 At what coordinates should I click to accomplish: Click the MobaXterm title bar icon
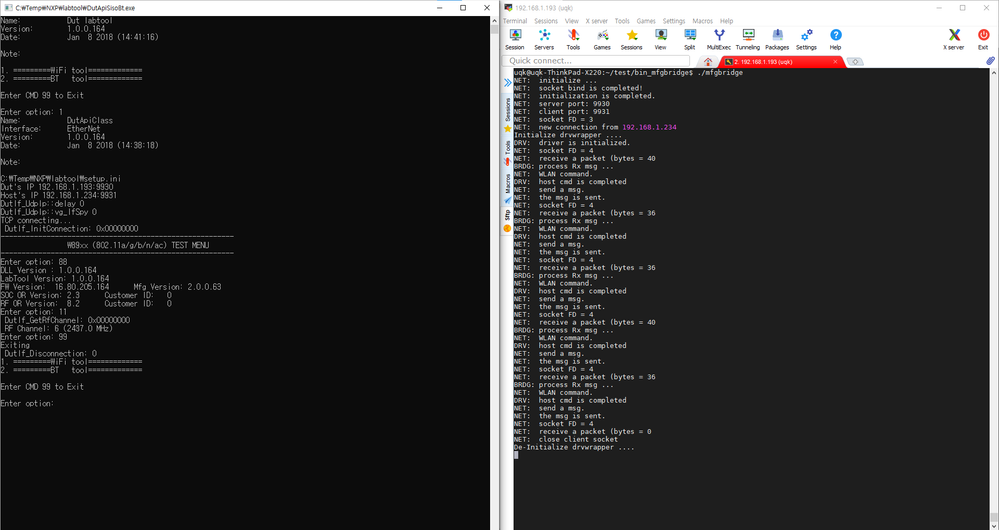508,8
